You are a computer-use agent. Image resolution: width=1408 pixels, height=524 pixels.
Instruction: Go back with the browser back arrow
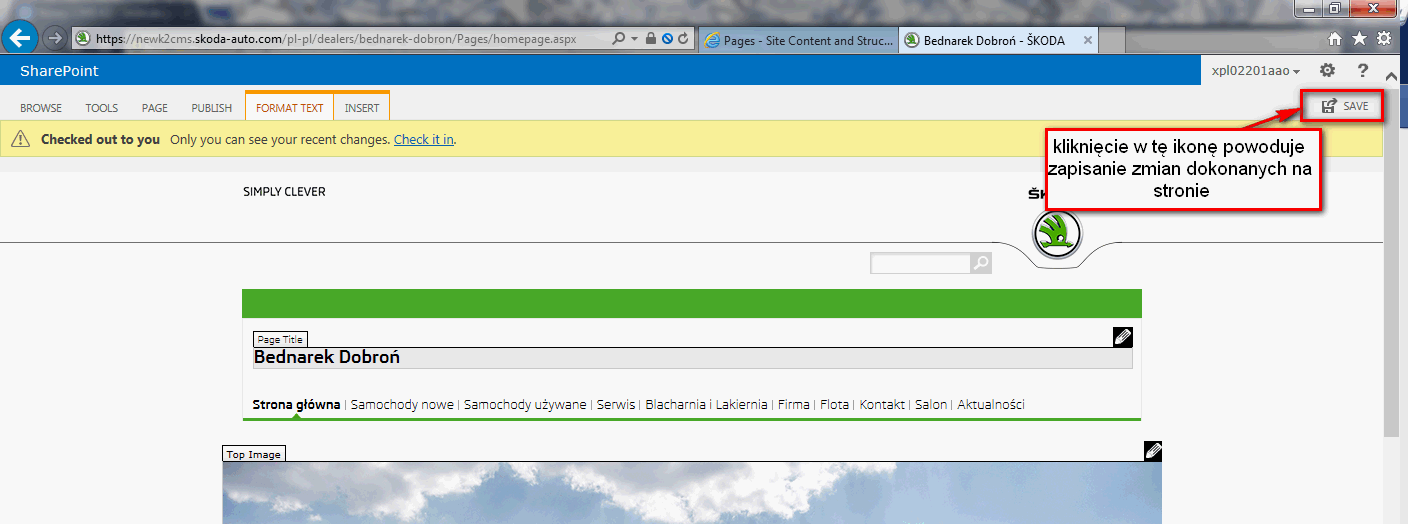(21, 38)
